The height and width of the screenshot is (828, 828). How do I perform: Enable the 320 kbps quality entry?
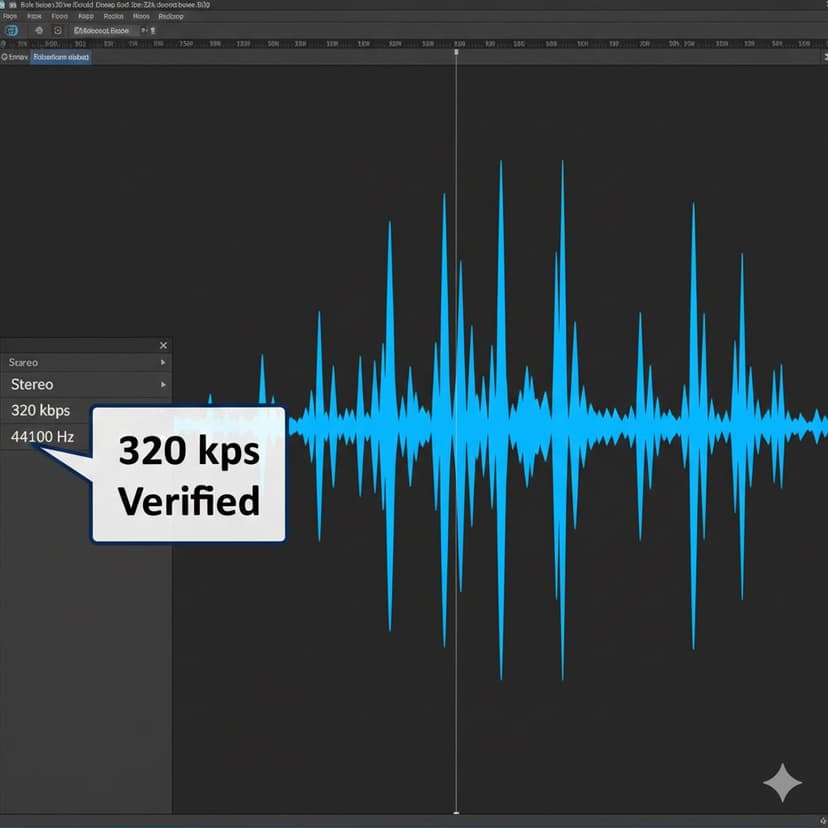click(40, 410)
